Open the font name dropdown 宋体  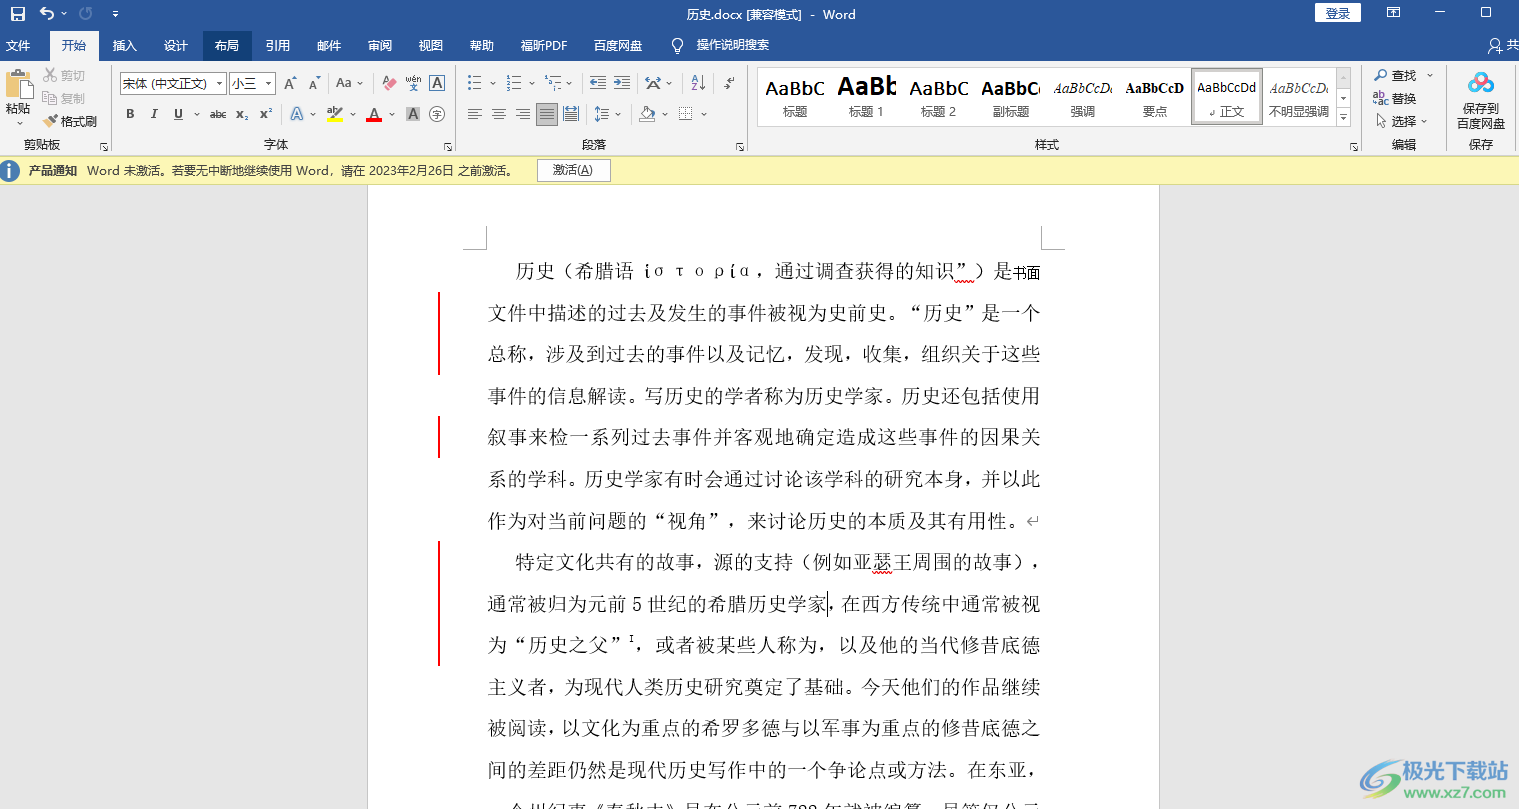pyautogui.click(x=220, y=83)
